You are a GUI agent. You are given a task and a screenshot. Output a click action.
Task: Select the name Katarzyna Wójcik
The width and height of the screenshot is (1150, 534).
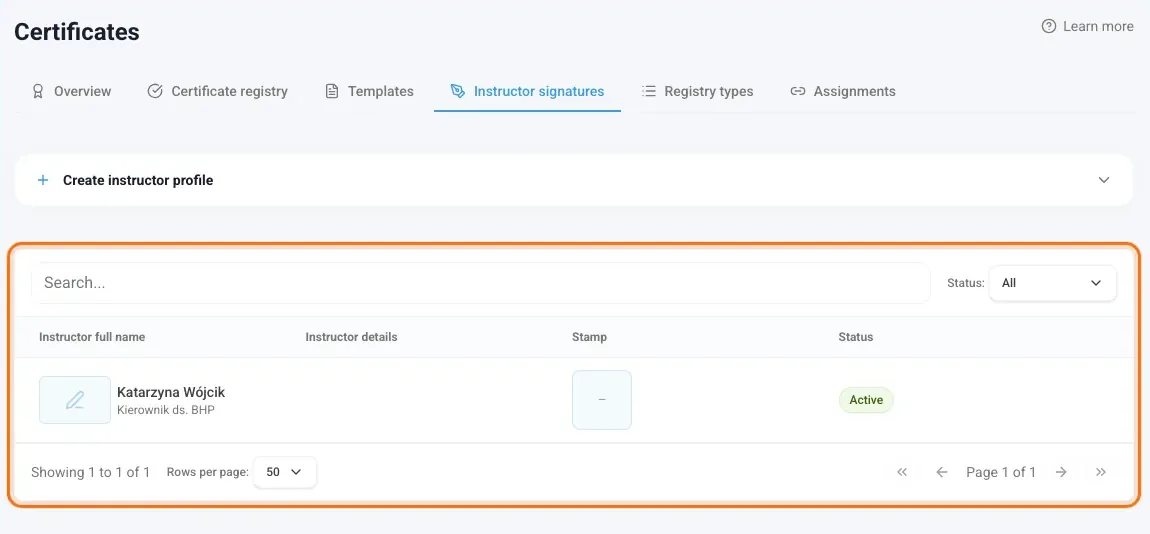[171, 392]
